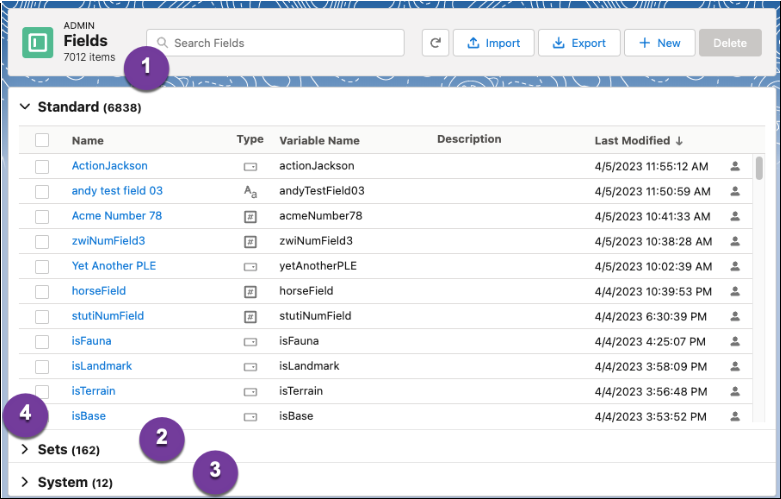Image resolution: width=781 pixels, height=499 pixels.
Task: Click the New field button
Action: tap(659, 43)
